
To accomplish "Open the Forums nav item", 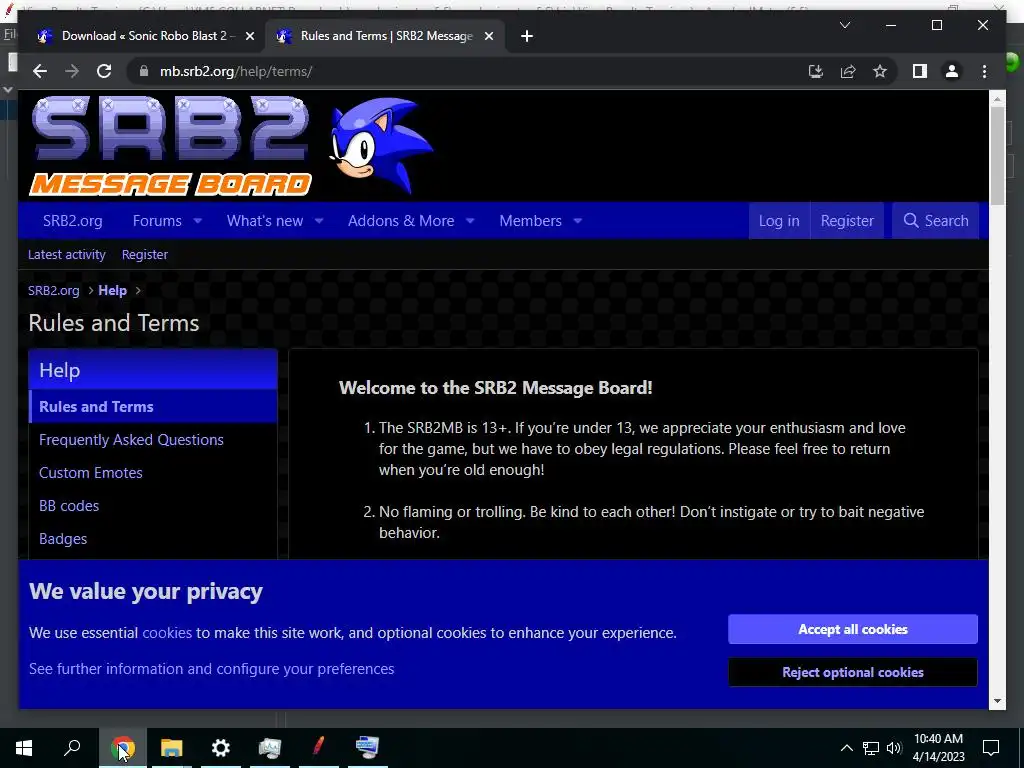I will [157, 221].
